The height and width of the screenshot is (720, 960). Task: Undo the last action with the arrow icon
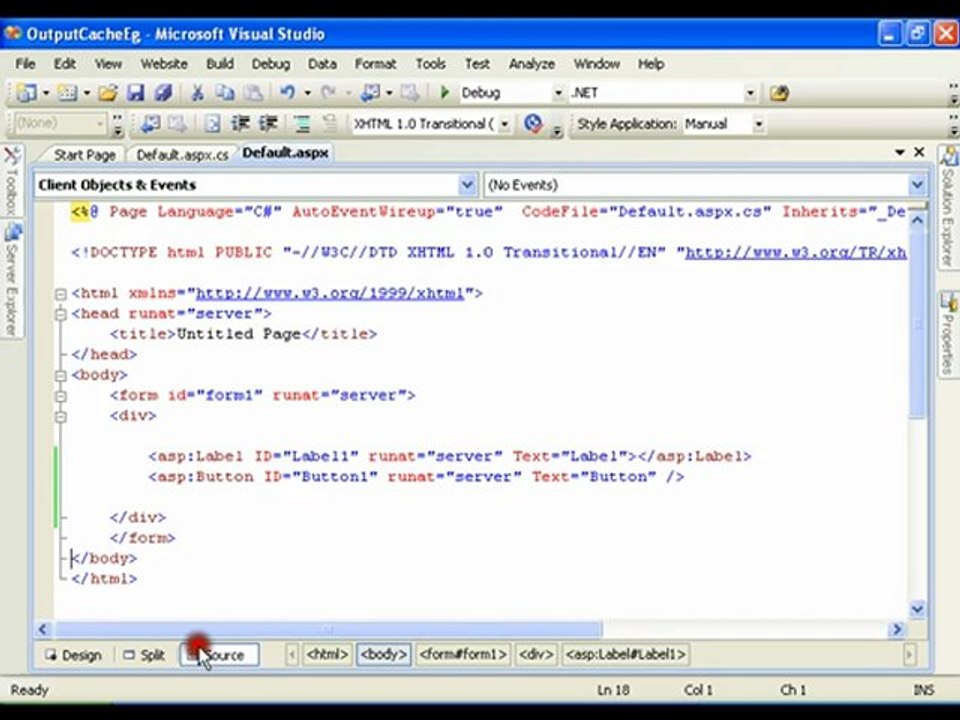(288, 93)
